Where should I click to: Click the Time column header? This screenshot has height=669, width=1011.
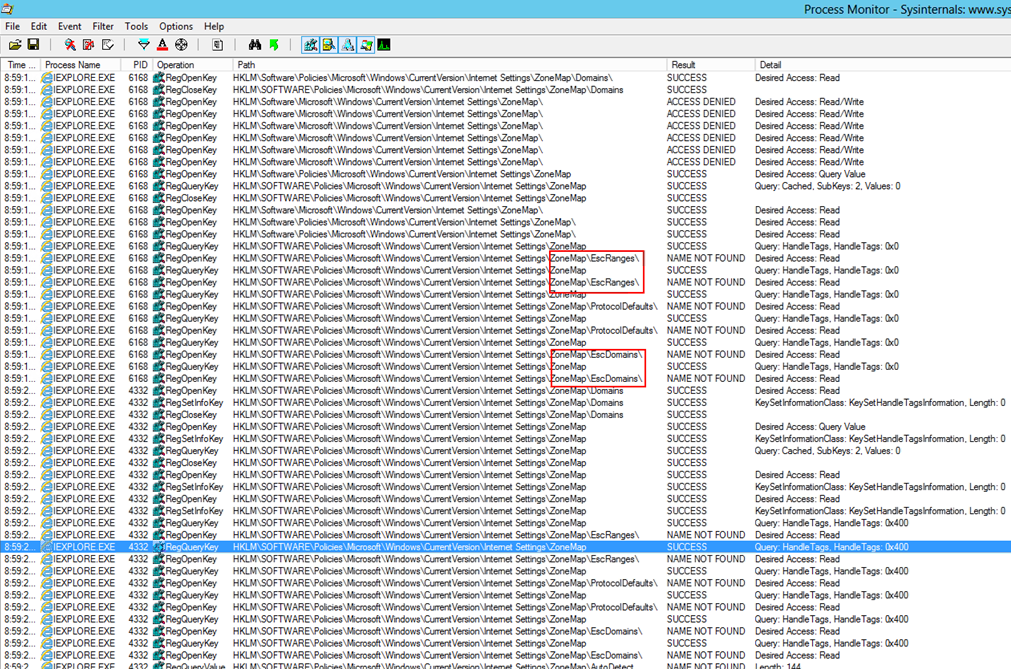pos(21,64)
